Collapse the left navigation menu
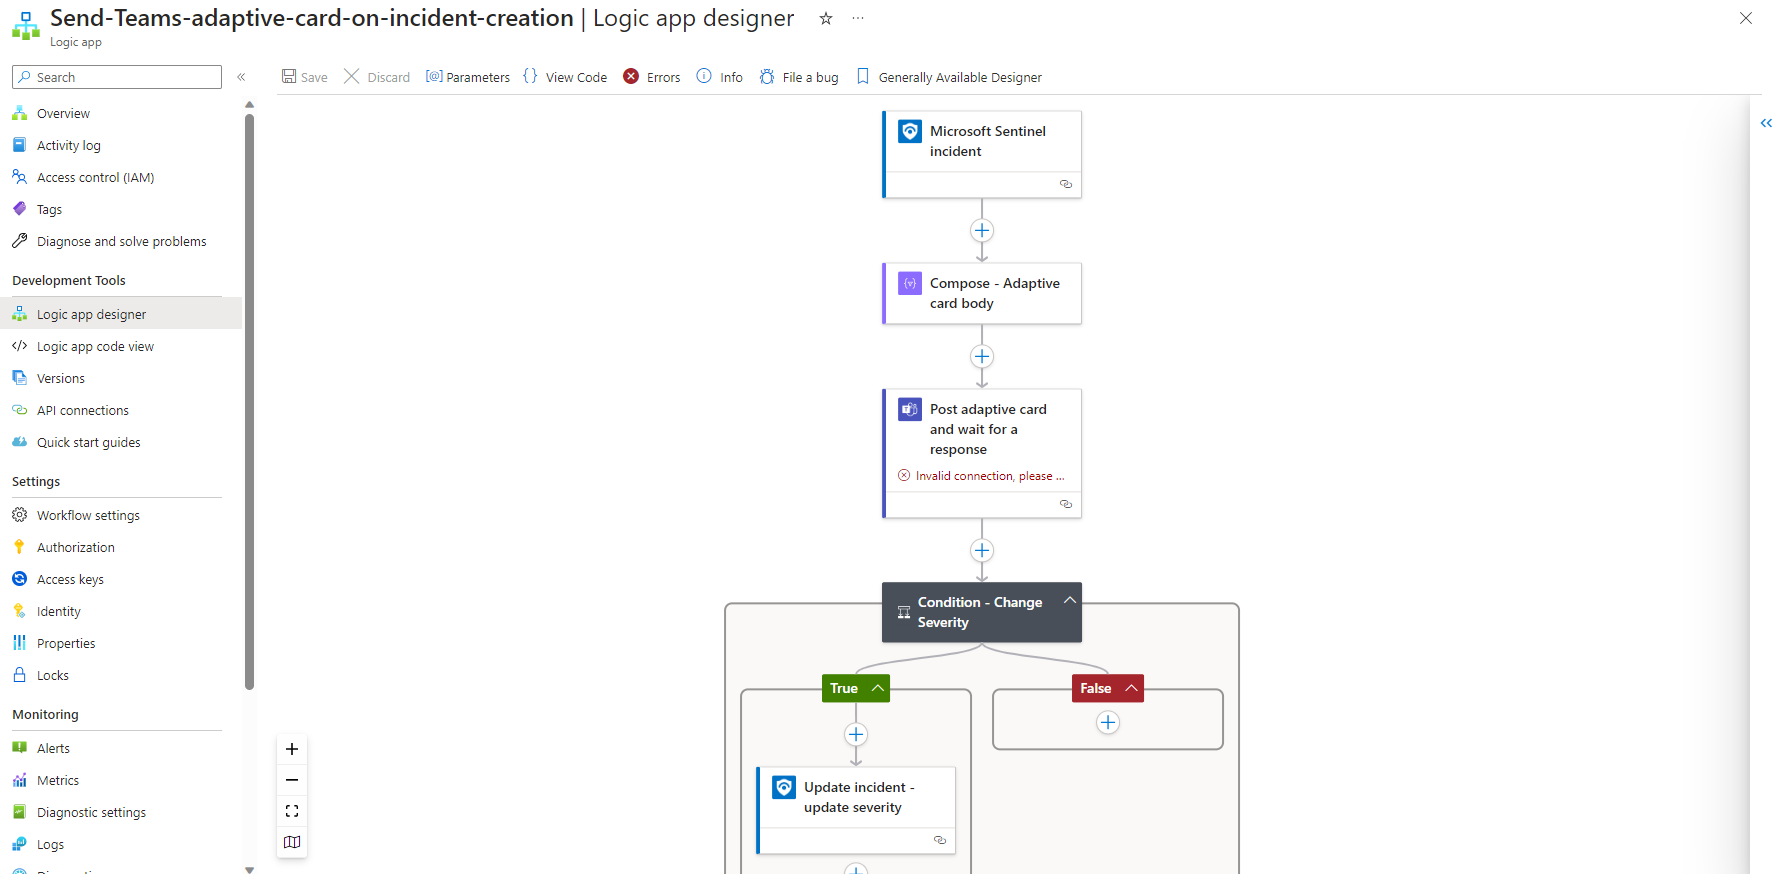This screenshot has height=874, width=1778. click(241, 77)
